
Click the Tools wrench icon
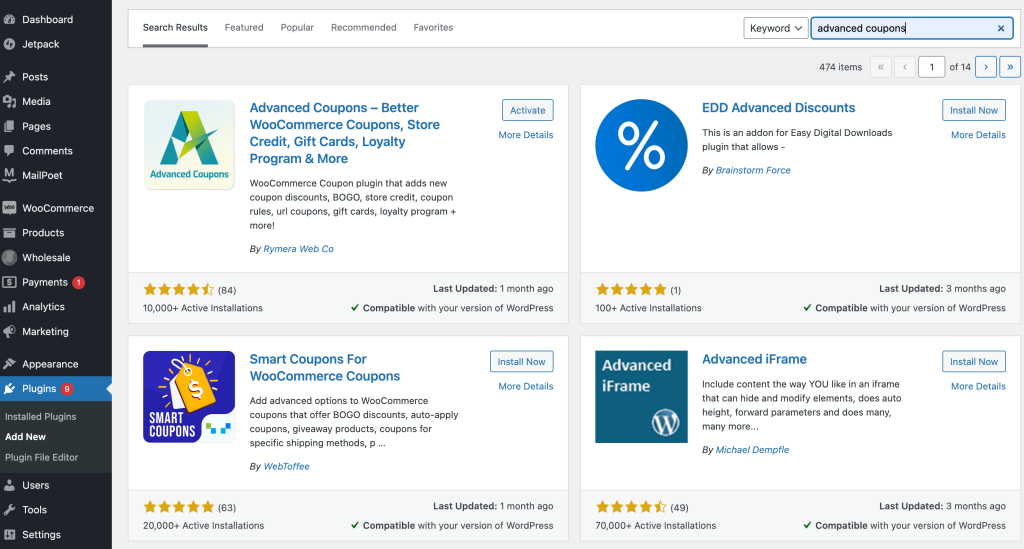[x=9, y=510]
